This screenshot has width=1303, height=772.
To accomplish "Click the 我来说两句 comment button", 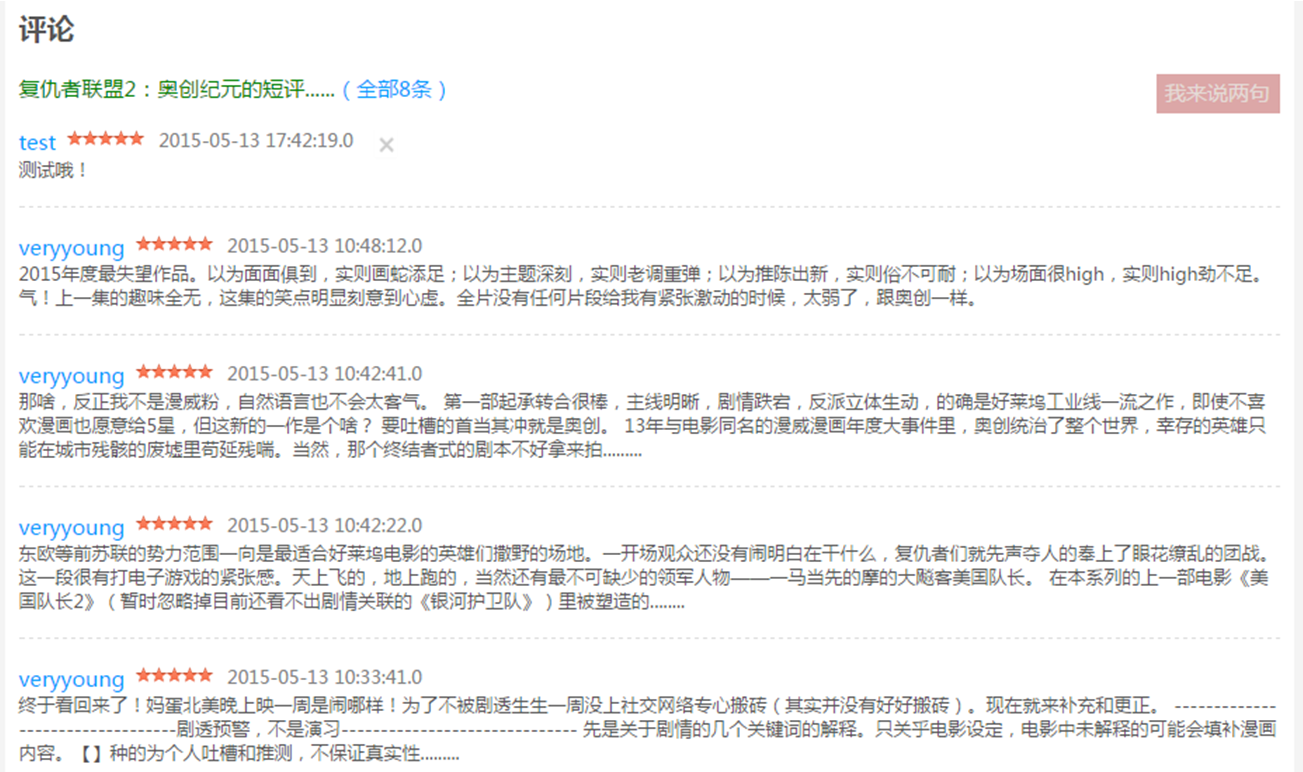I will (x=1217, y=94).
